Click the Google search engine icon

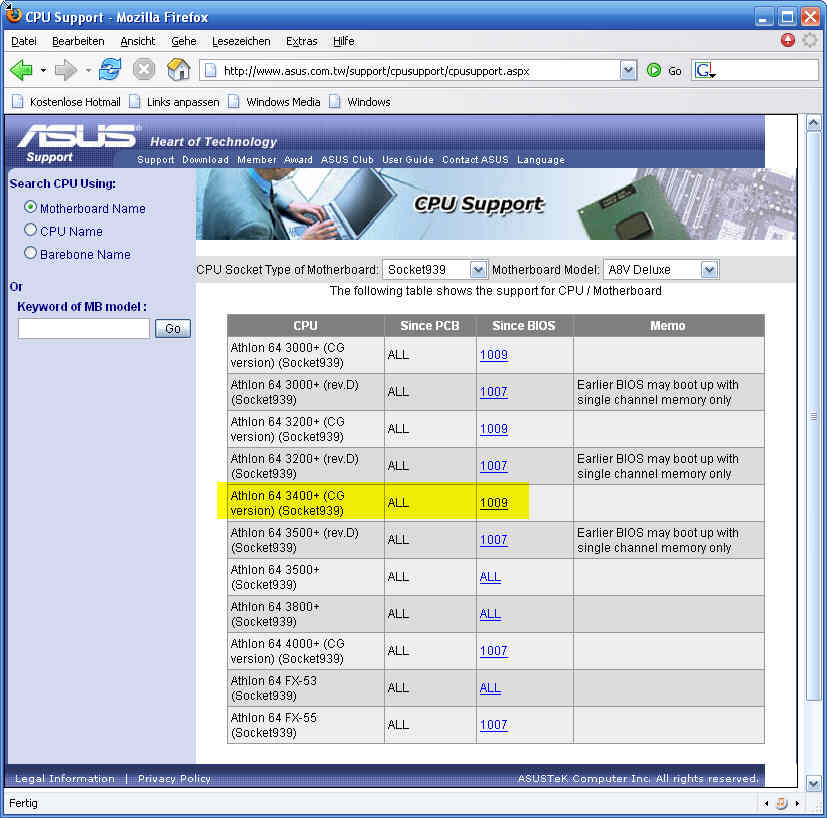pos(705,70)
